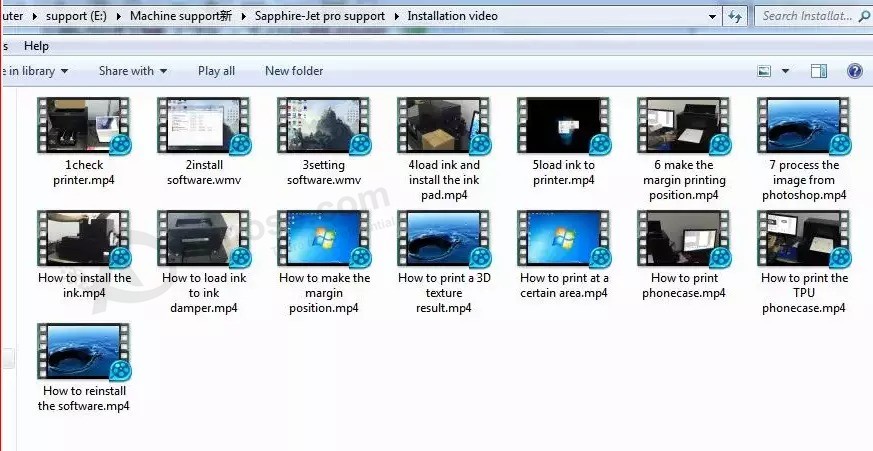Click the 2install software.wmv file name
The image size is (873, 451).
pyautogui.click(x=204, y=173)
